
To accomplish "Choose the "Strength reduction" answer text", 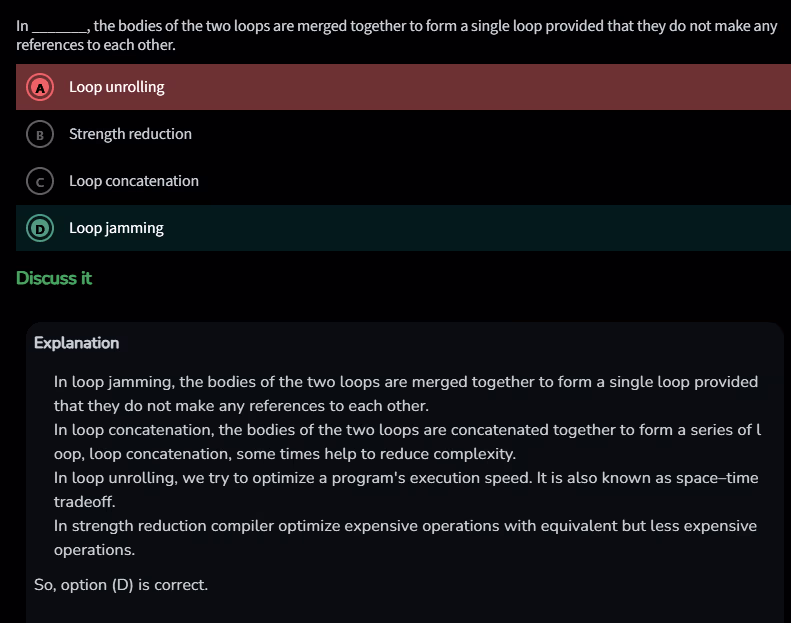I will (x=130, y=134).
